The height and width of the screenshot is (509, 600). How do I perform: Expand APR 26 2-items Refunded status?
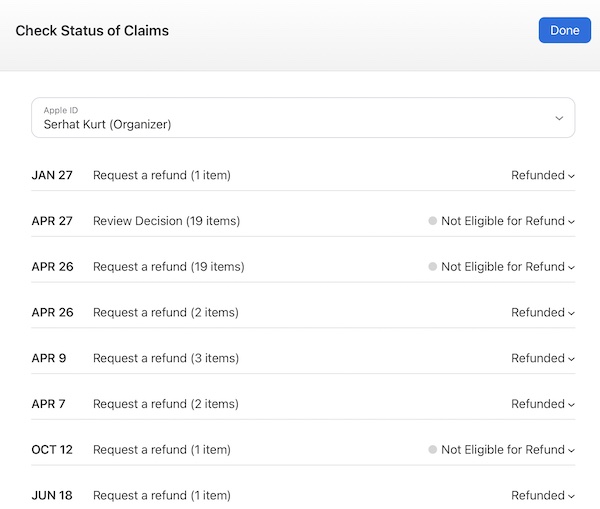(543, 312)
